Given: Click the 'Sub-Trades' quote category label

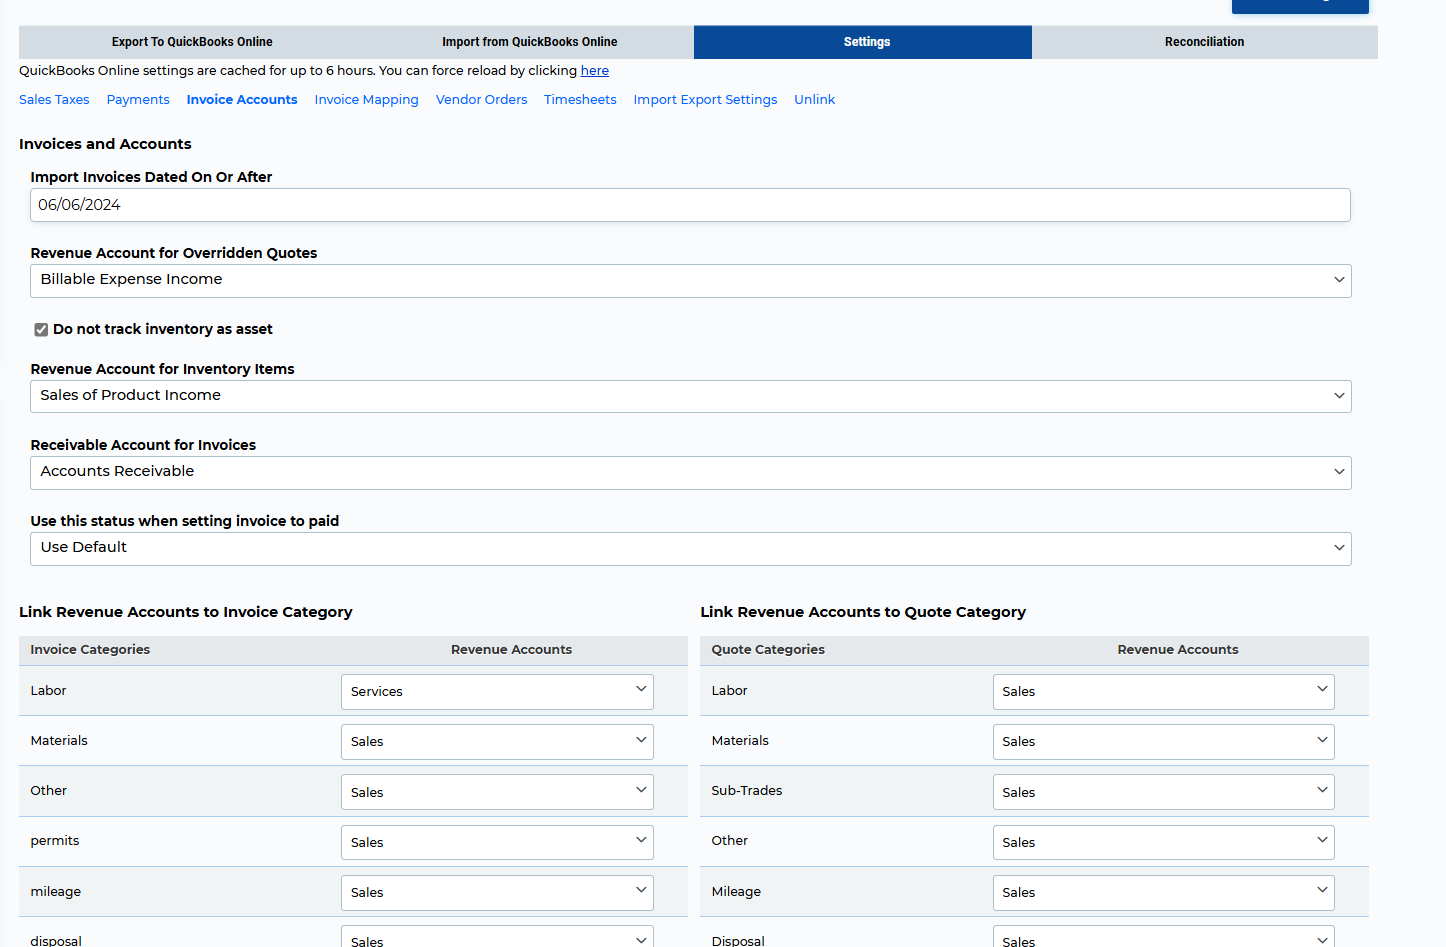Looking at the screenshot, I should tap(747, 791).
